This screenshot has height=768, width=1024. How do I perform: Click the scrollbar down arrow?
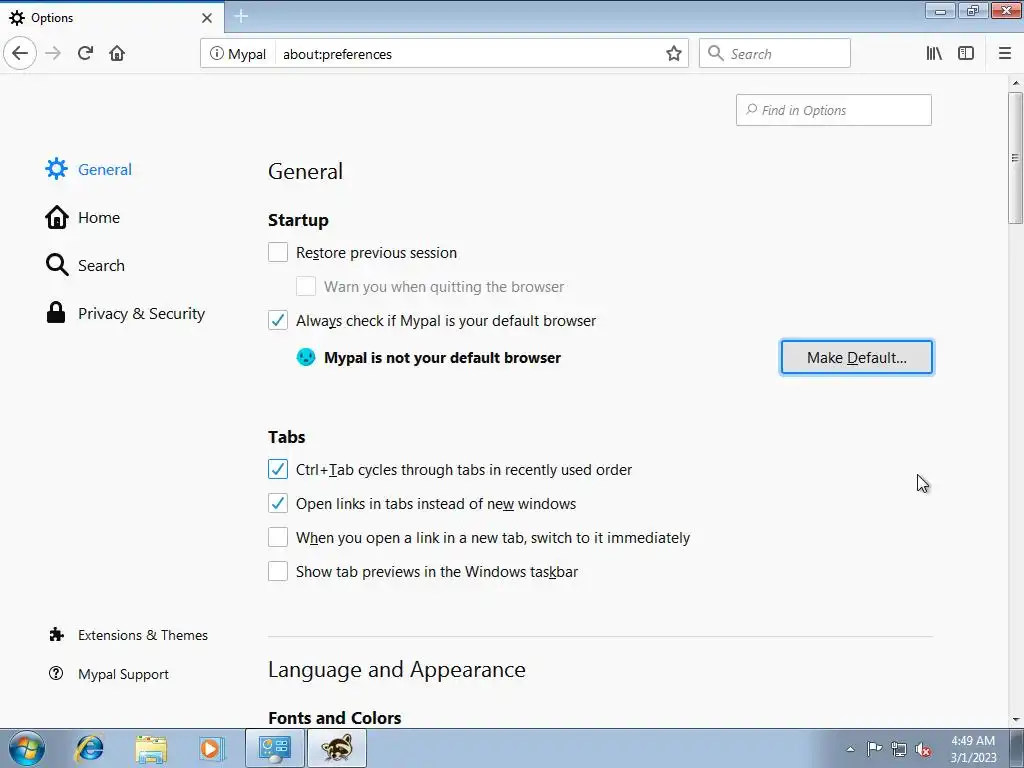(x=1015, y=720)
